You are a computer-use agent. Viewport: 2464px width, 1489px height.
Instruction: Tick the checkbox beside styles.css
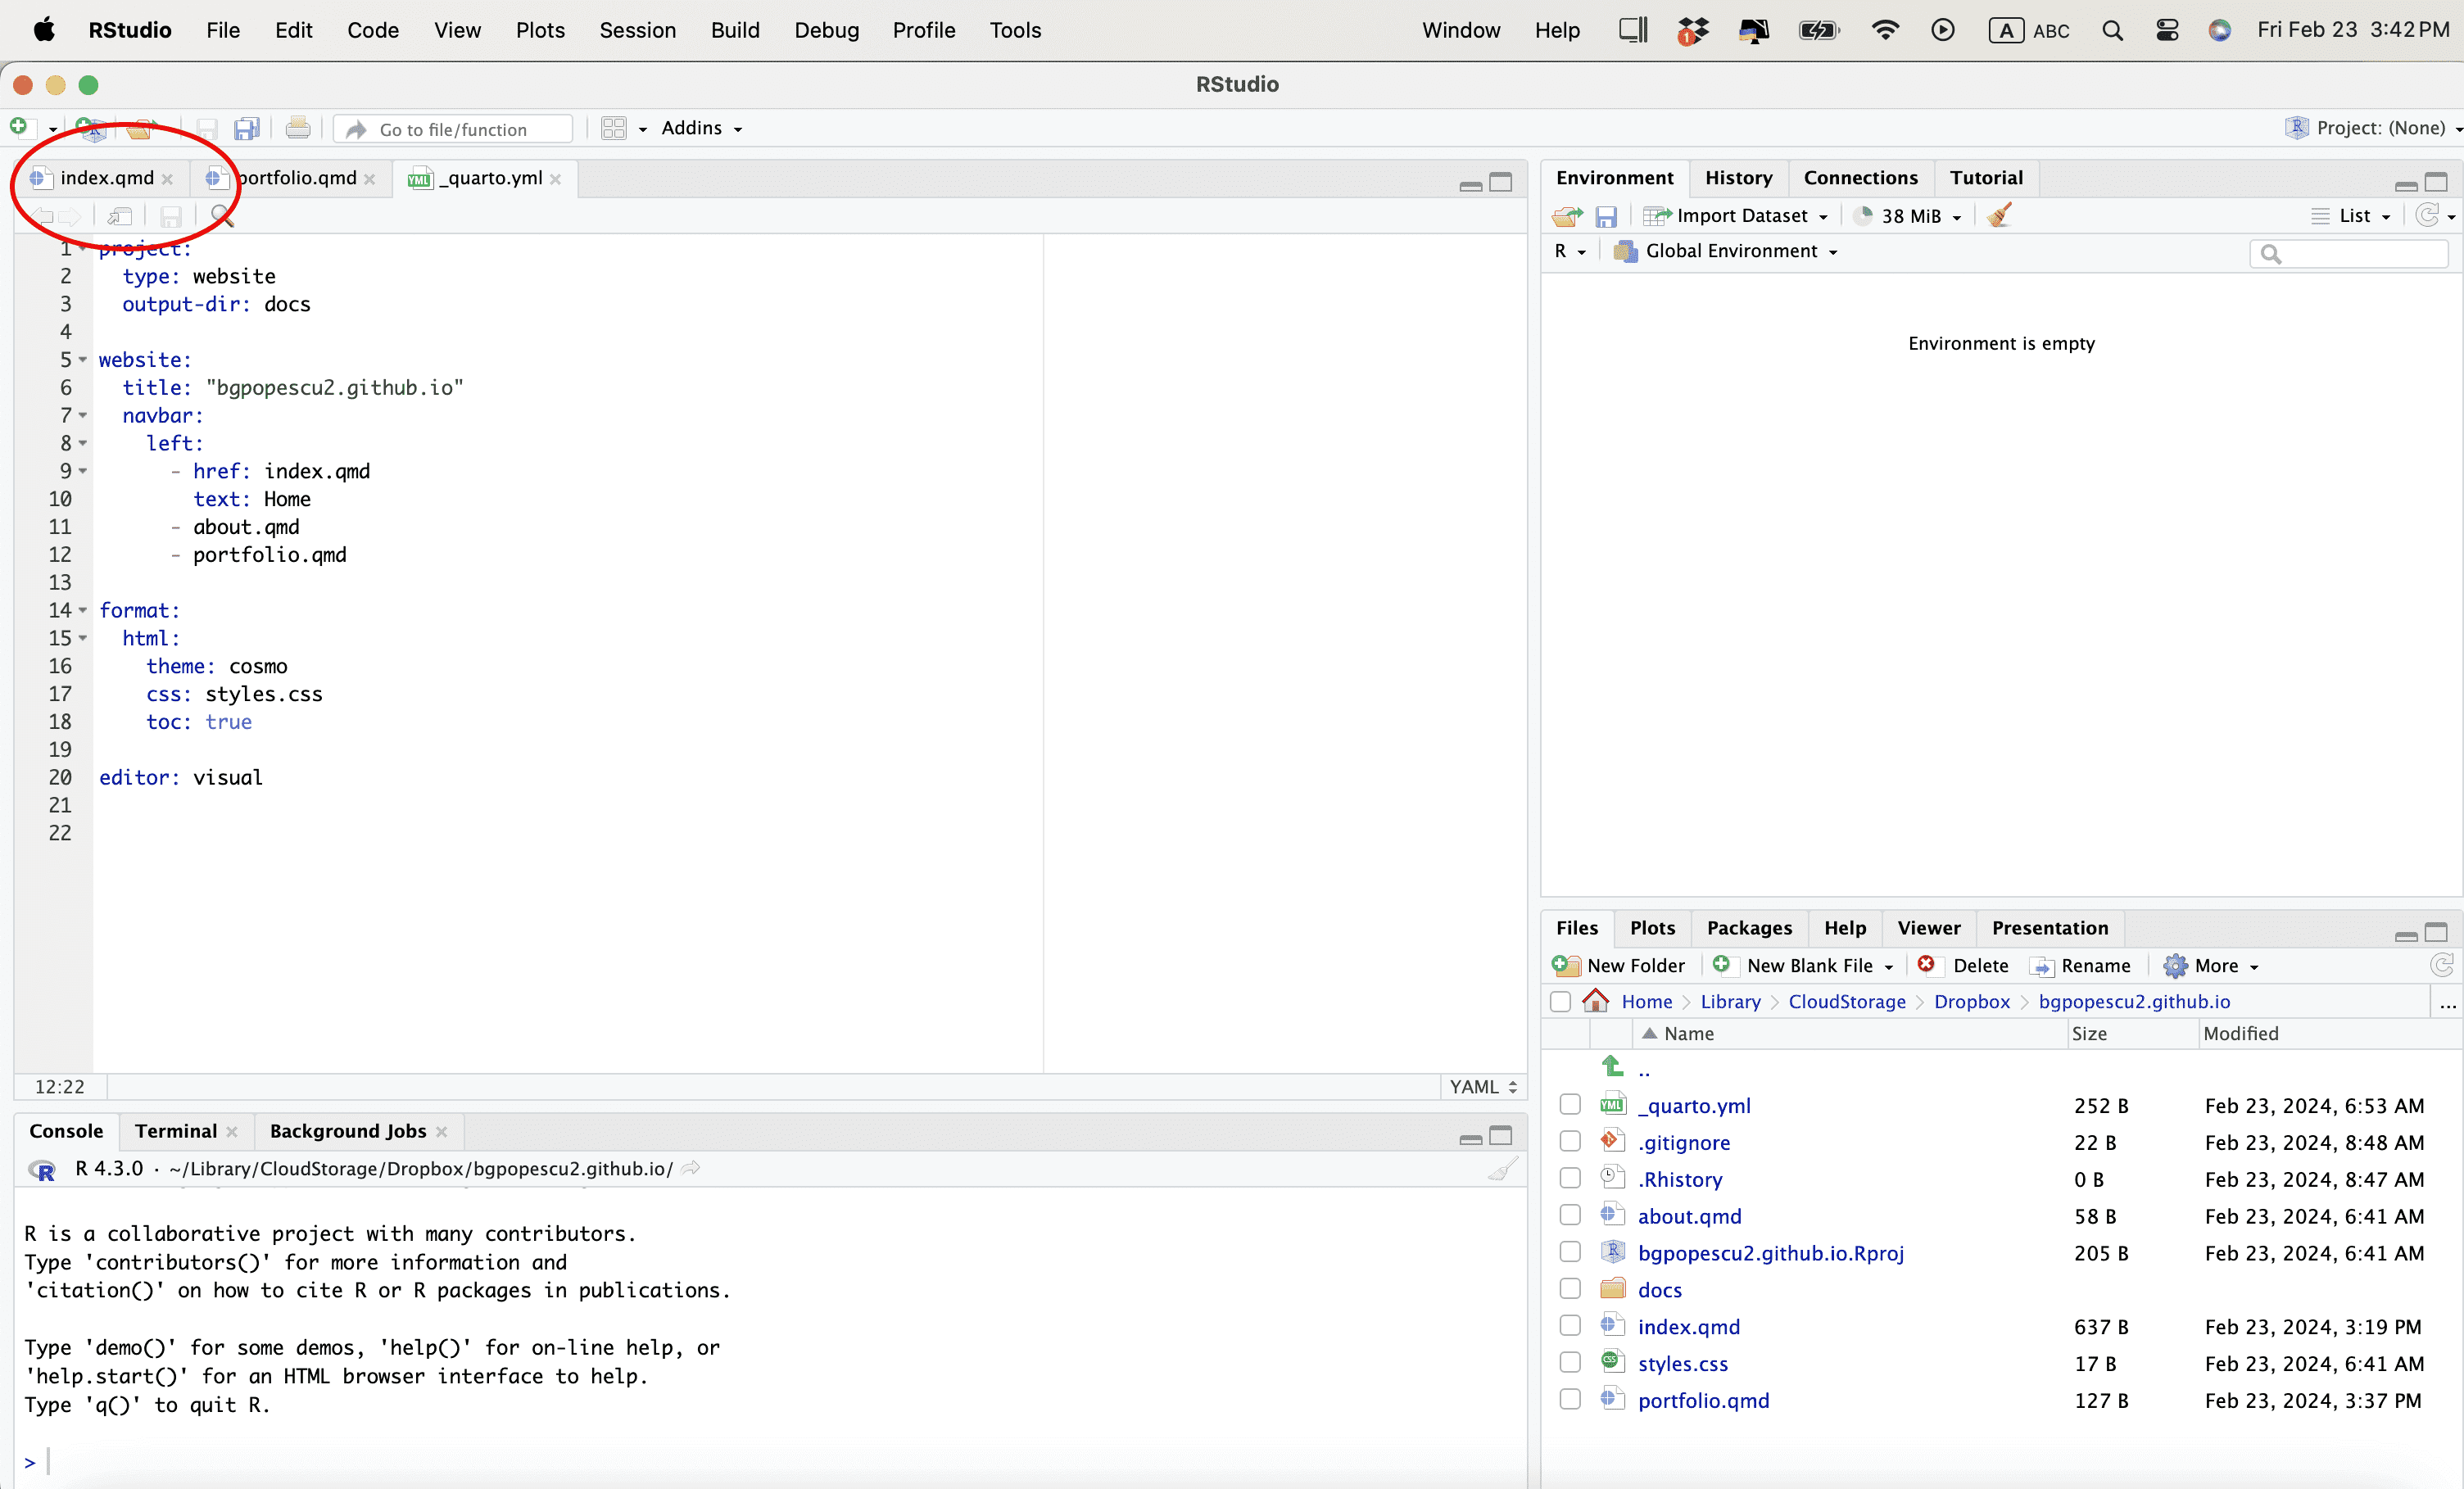click(x=1570, y=1363)
